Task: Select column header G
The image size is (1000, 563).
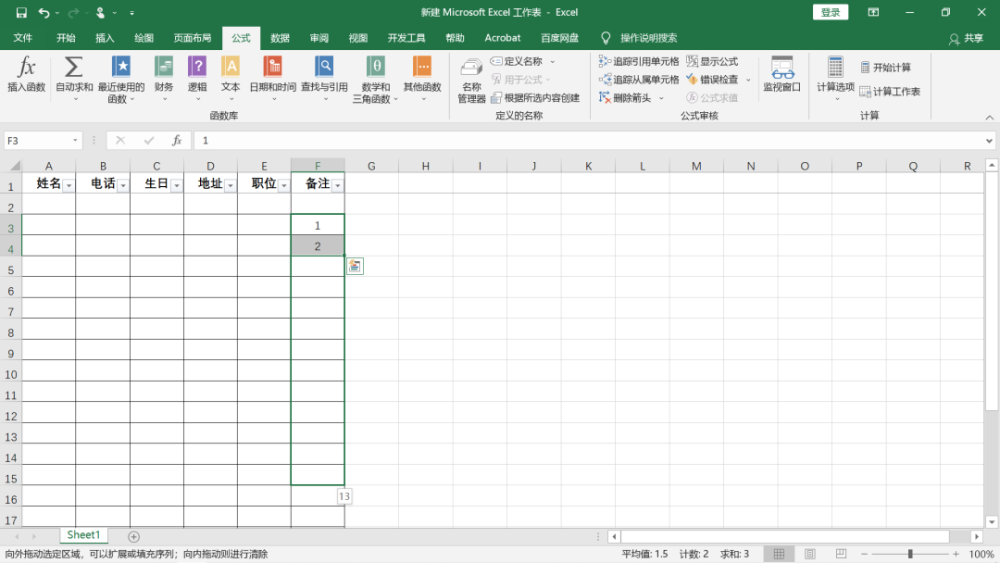Action: click(x=371, y=166)
